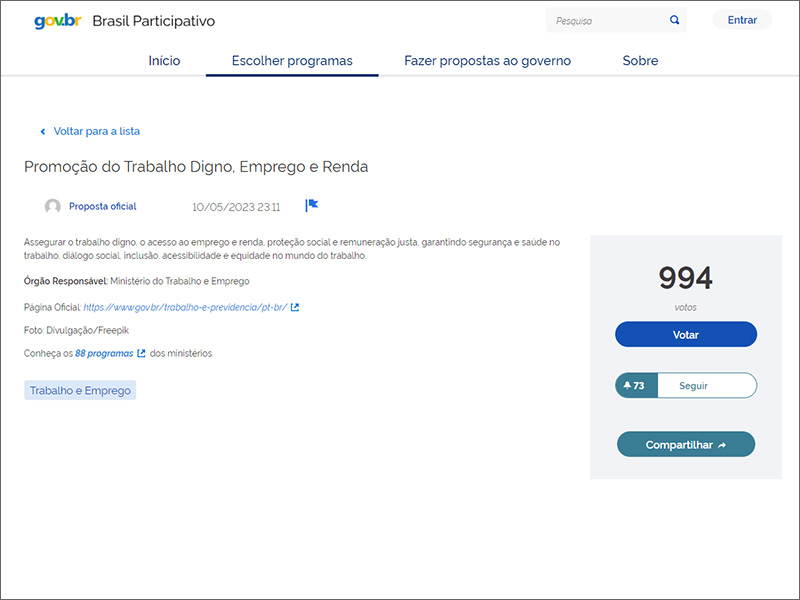Click the Proposta oficial avatar icon
Screen dimensions: 800x600
coord(53,207)
